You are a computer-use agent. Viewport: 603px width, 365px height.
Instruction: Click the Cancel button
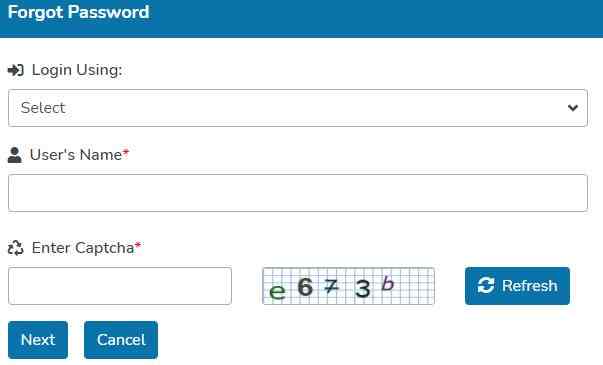tap(121, 340)
